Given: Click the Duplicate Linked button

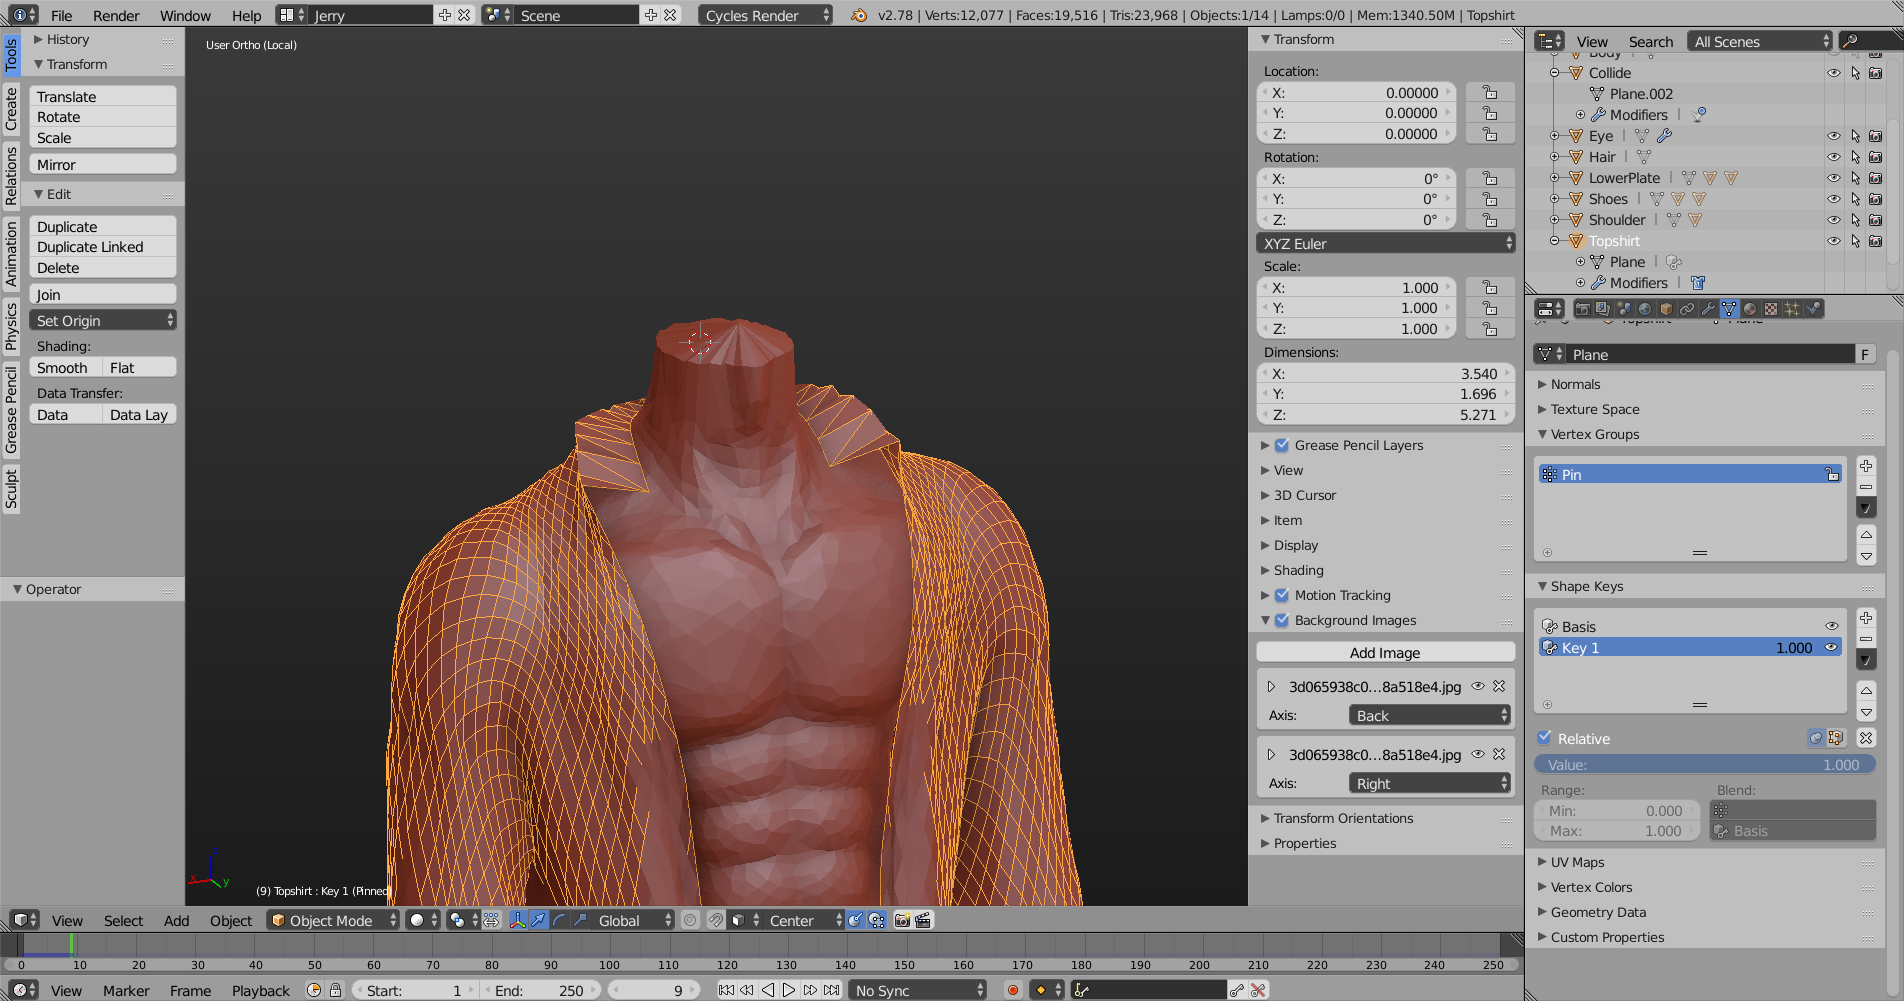Looking at the screenshot, I should (90, 247).
